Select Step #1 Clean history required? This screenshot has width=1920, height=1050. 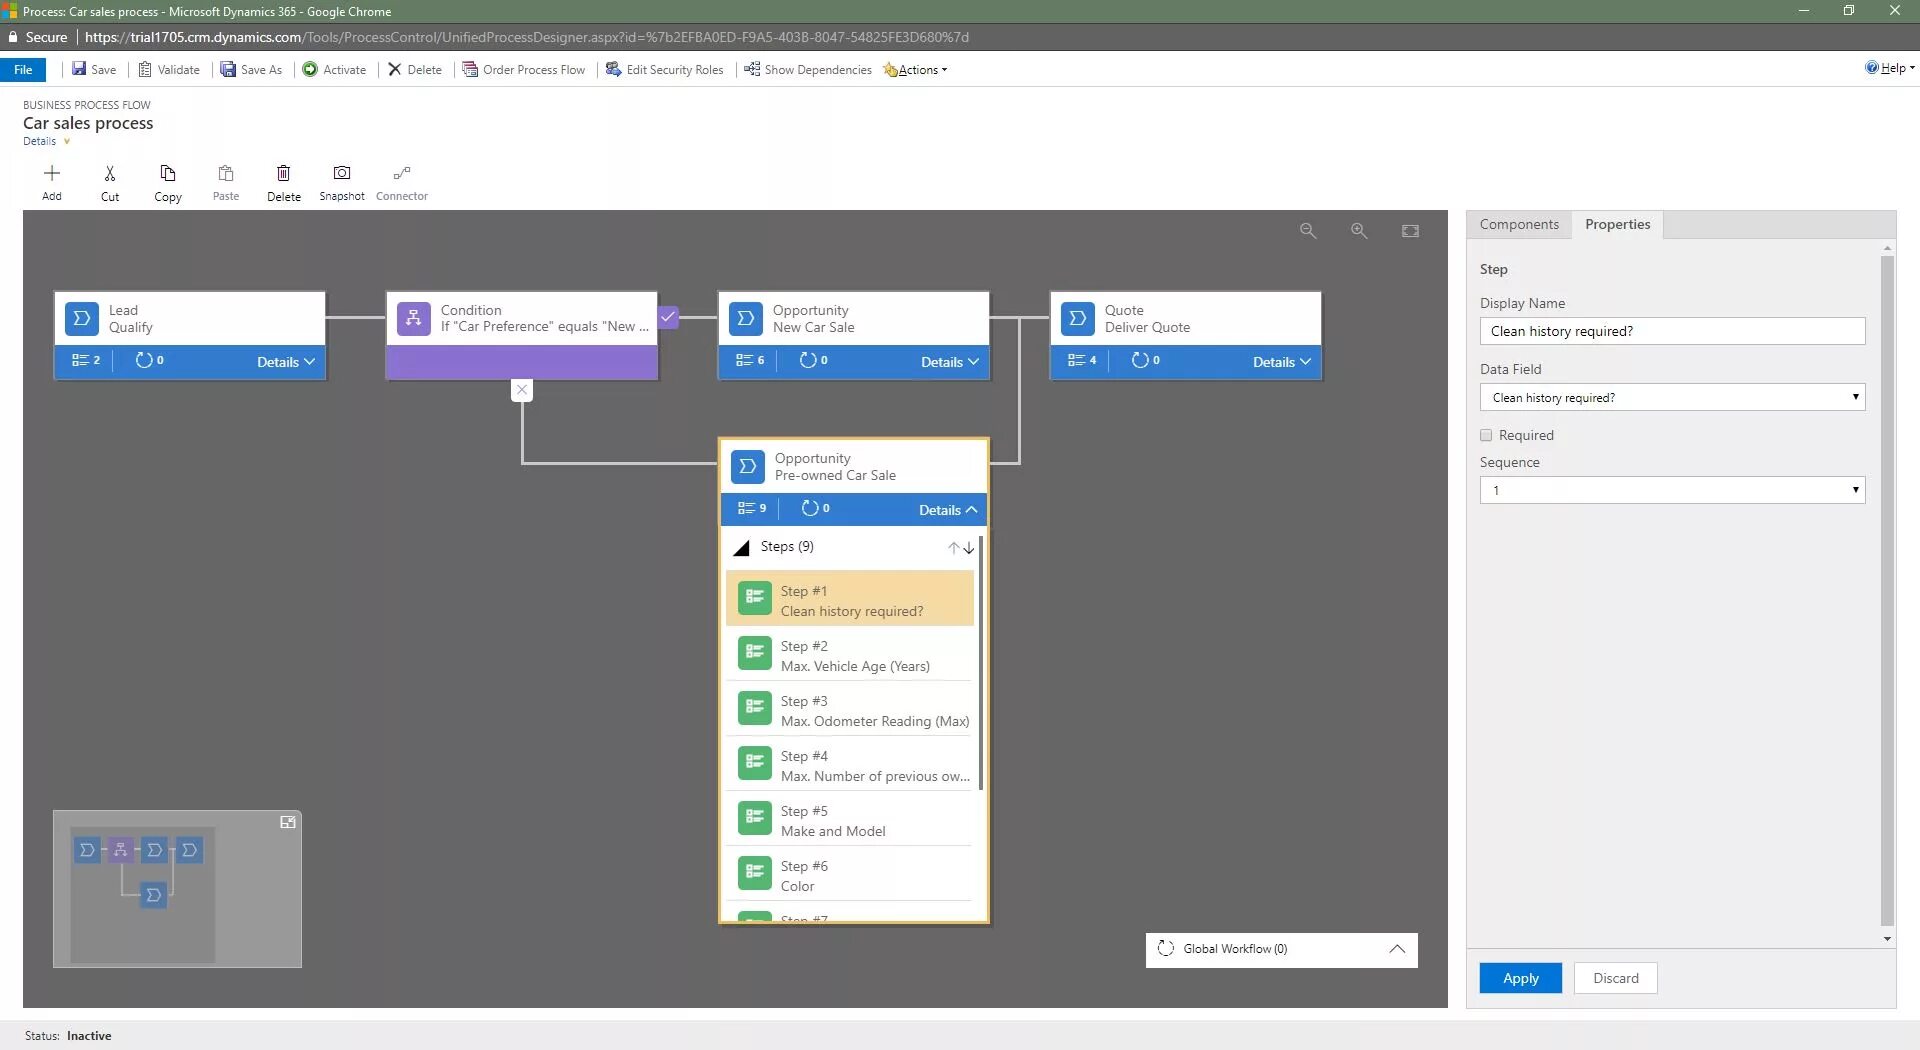849,598
